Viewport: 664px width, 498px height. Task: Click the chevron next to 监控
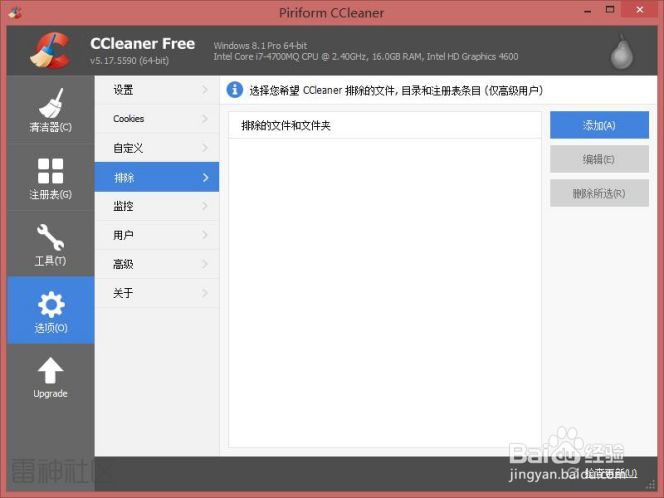205,206
